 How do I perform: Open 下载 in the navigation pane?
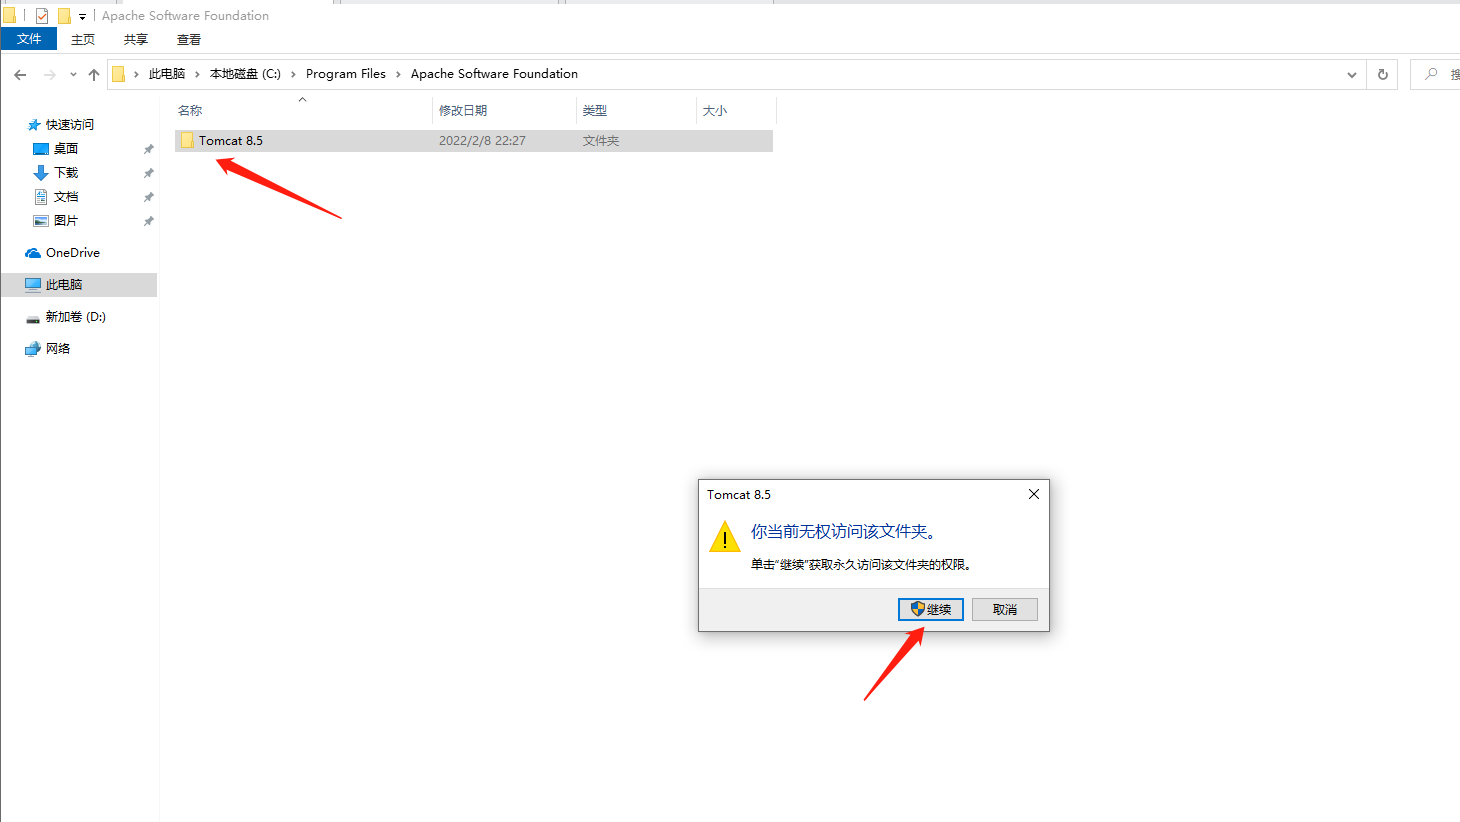[66, 173]
